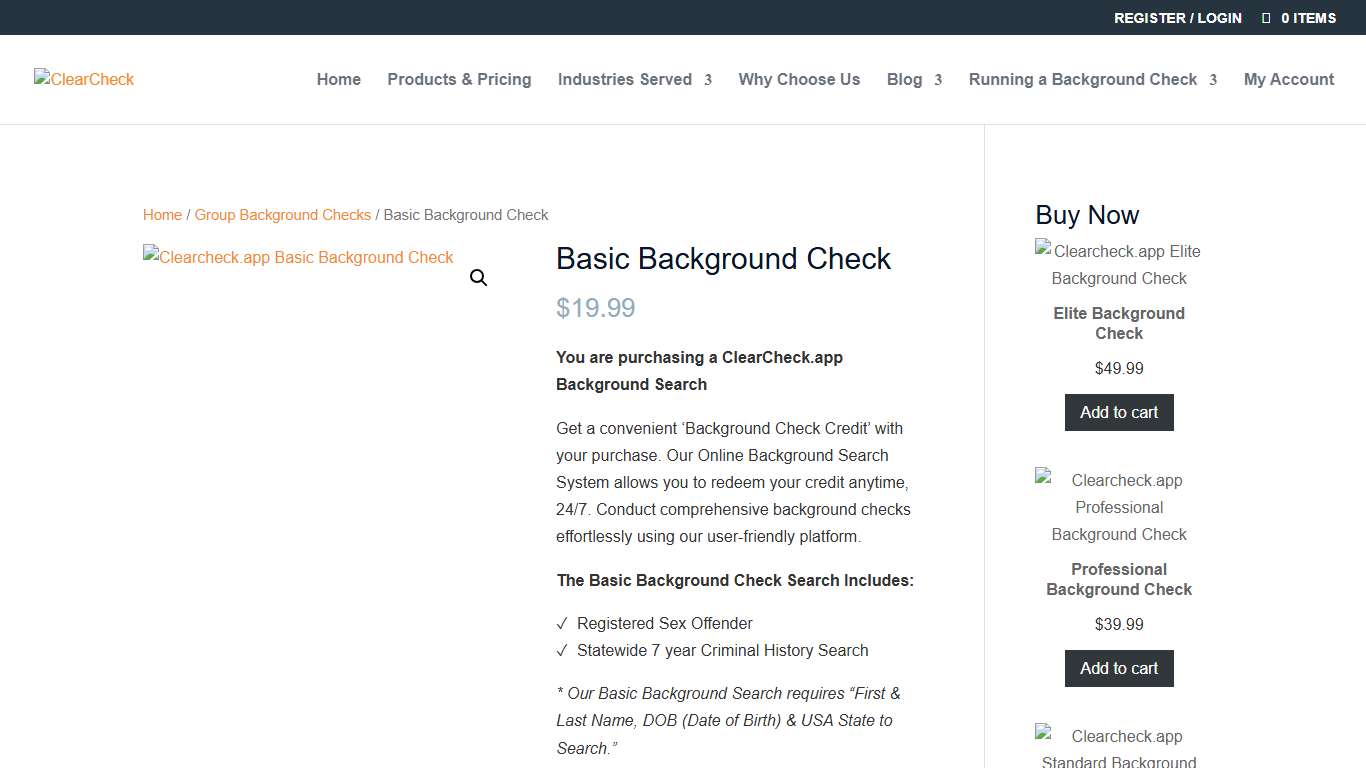This screenshot has height=768, width=1366.
Task: Add Professional Background Check to cart
Action: point(1118,668)
